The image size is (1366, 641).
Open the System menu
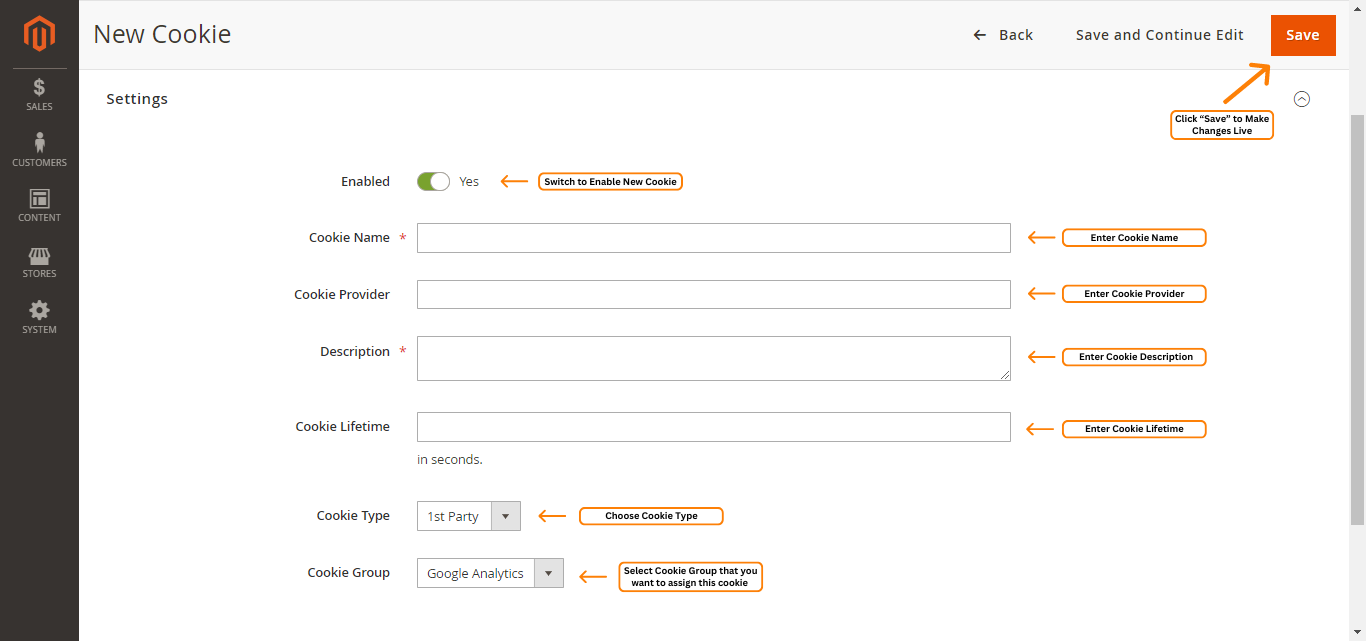tap(39, 318)
